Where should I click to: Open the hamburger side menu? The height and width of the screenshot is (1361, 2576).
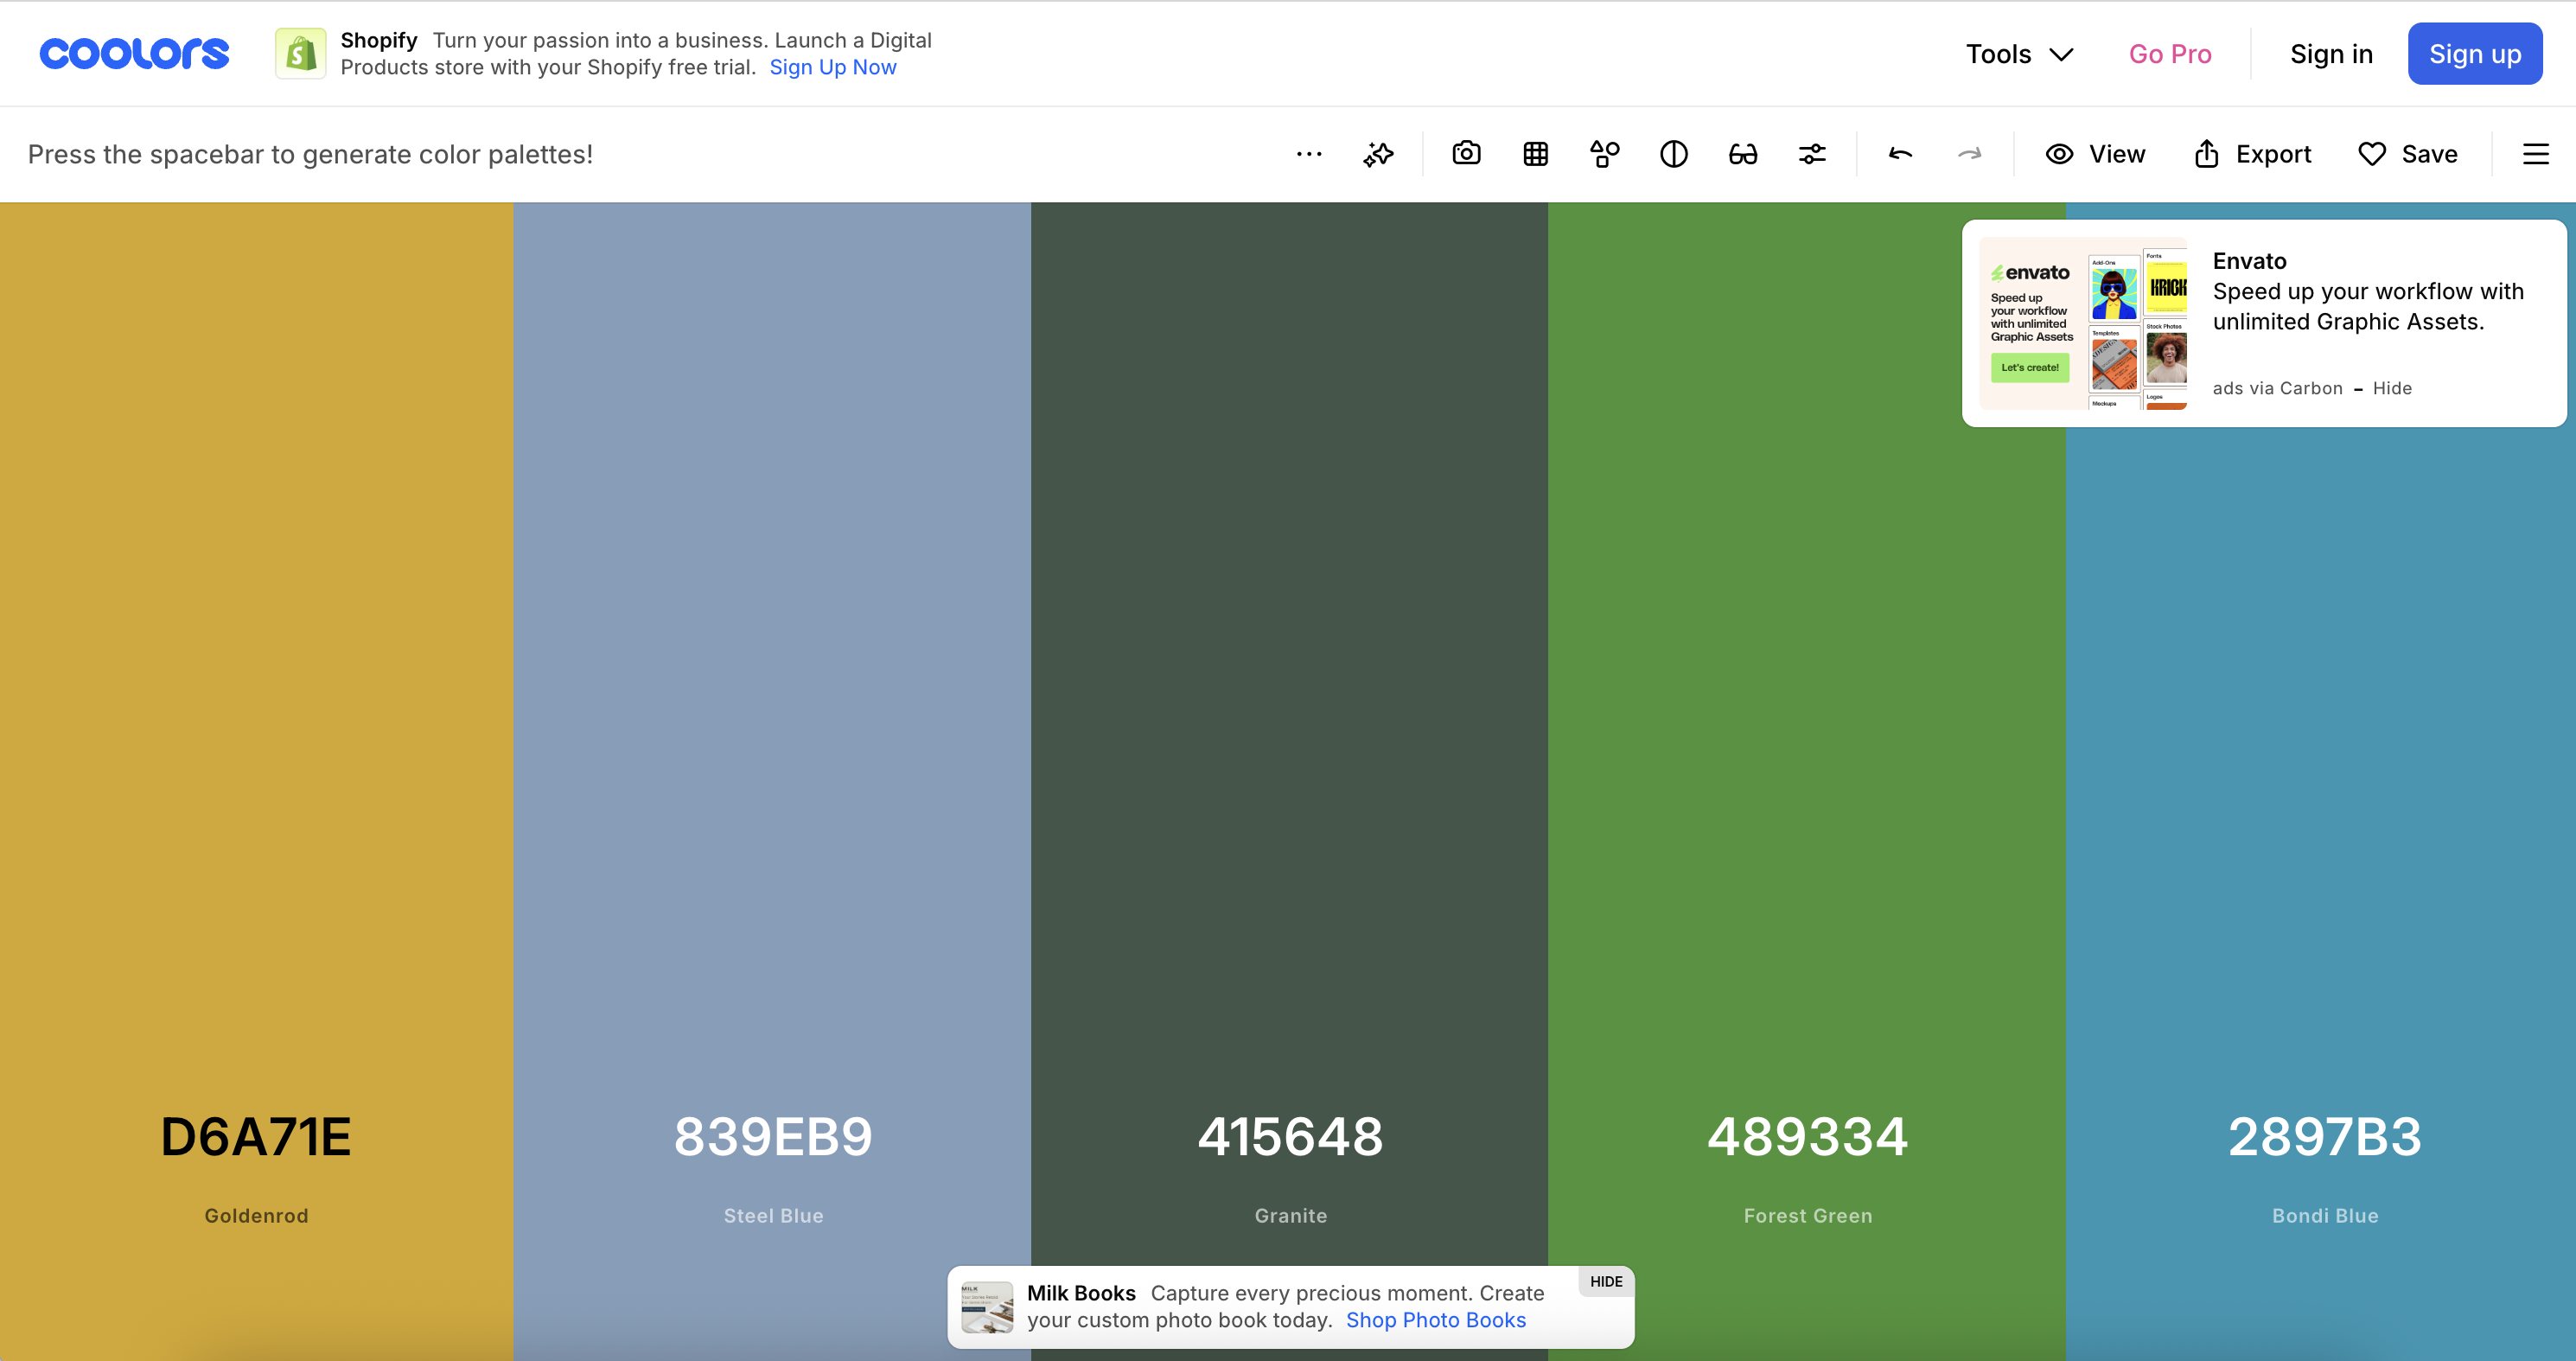2535,154
